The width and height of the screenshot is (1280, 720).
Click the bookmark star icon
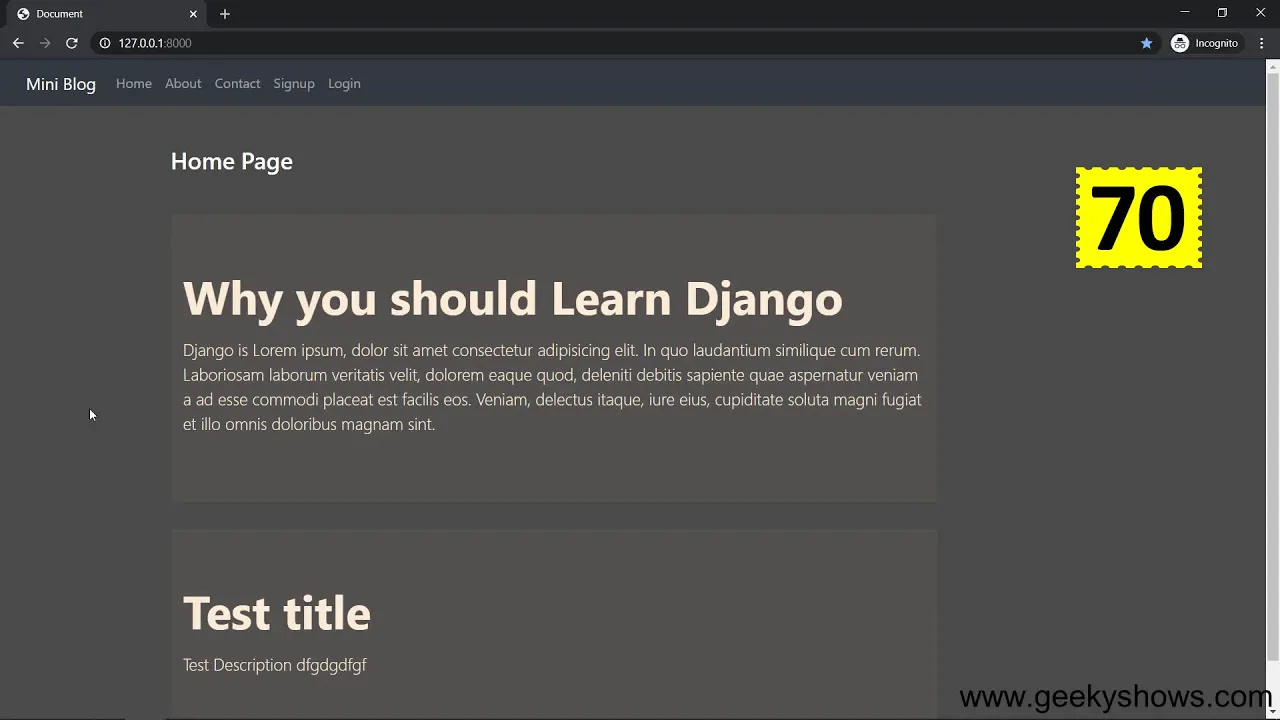click(x=1147, y=43)
